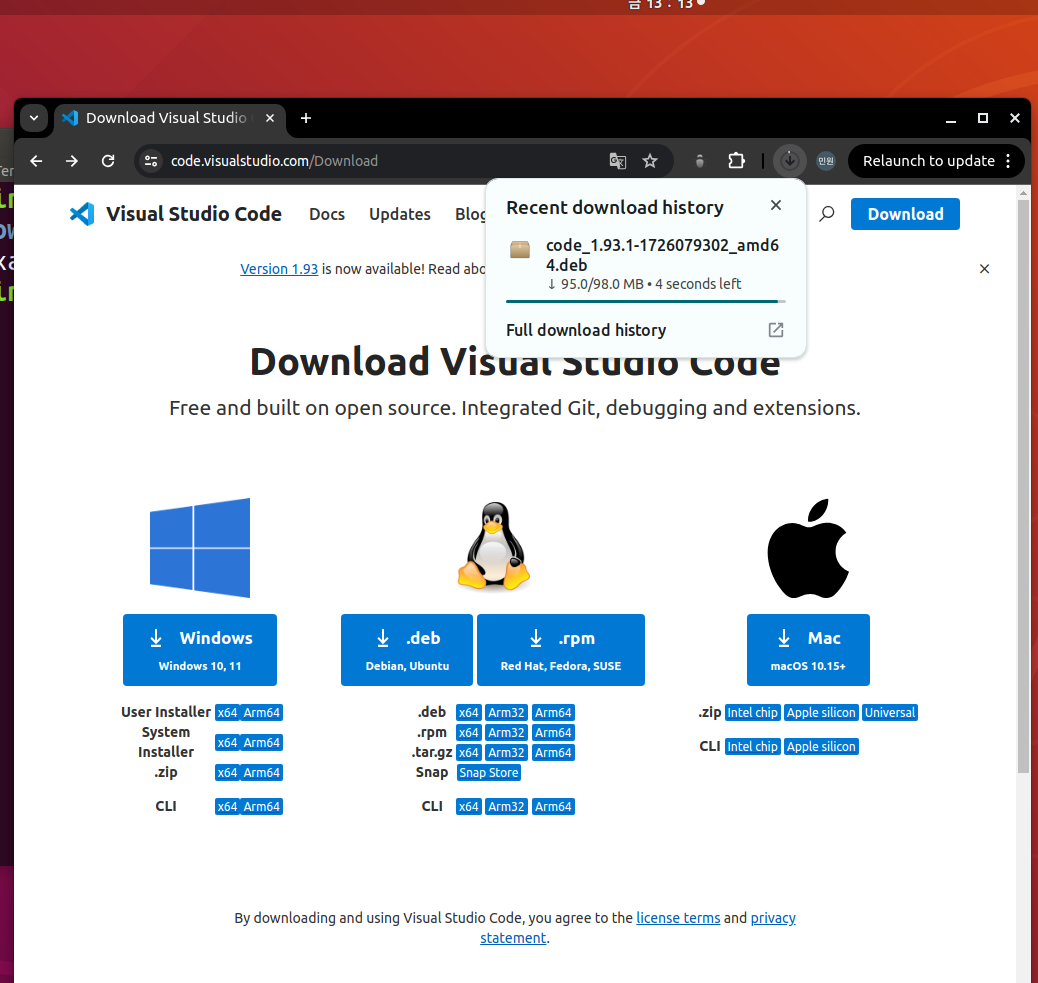Choose Mac CLI Intel chip download
Screen dimensions: 1038x983
pyautogui.click(x=753, y=747)
